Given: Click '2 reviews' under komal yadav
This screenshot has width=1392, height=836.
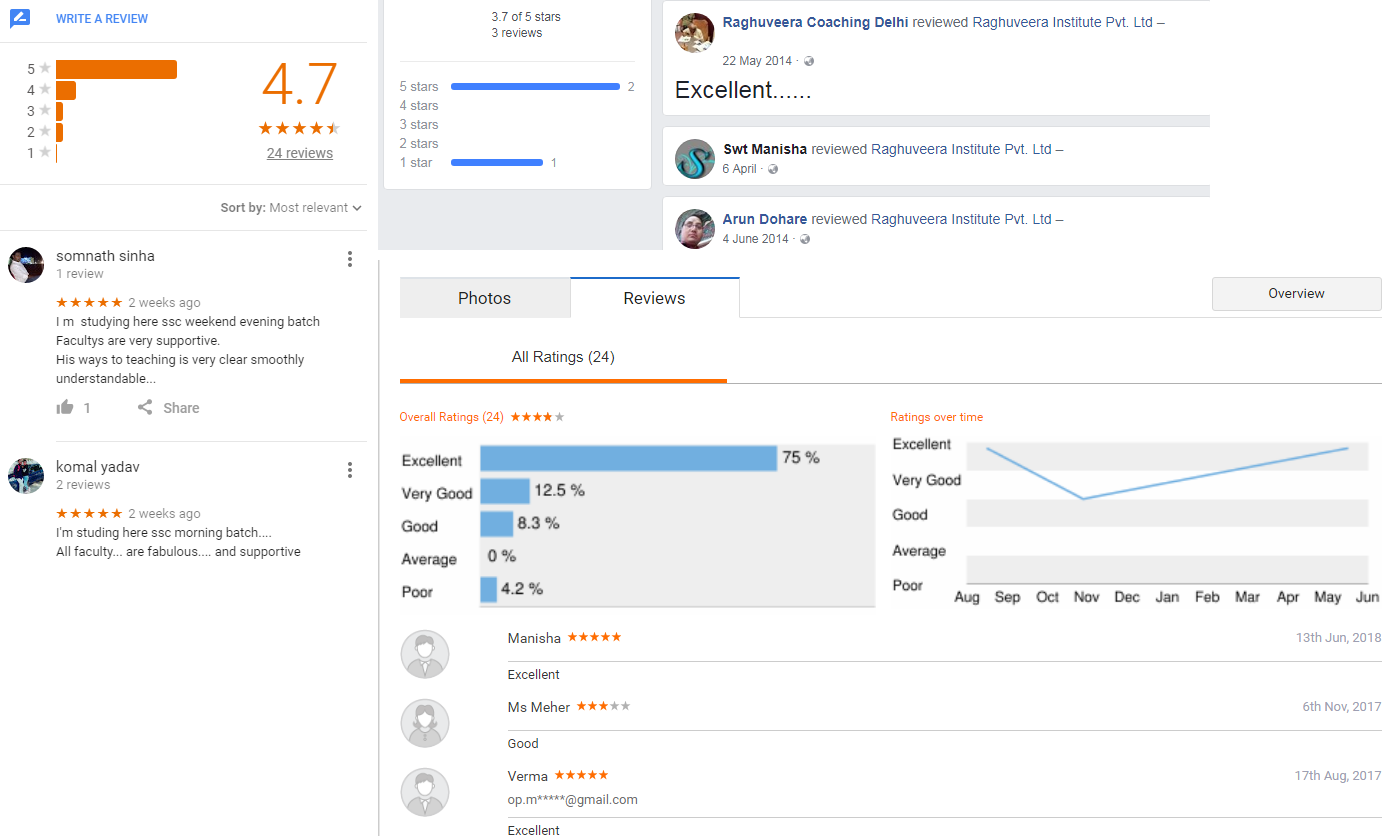Looking at the screenshot, I should tap(83, 485).
